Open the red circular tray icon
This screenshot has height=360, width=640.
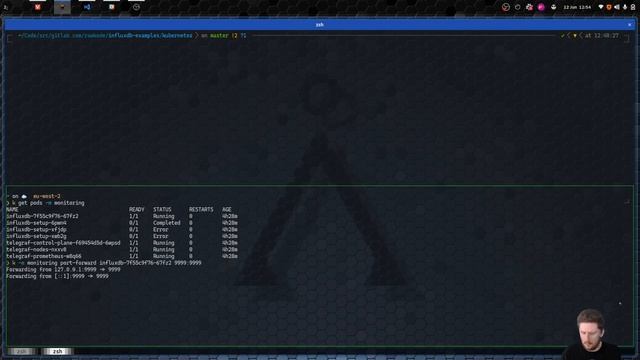coord(506,7)
